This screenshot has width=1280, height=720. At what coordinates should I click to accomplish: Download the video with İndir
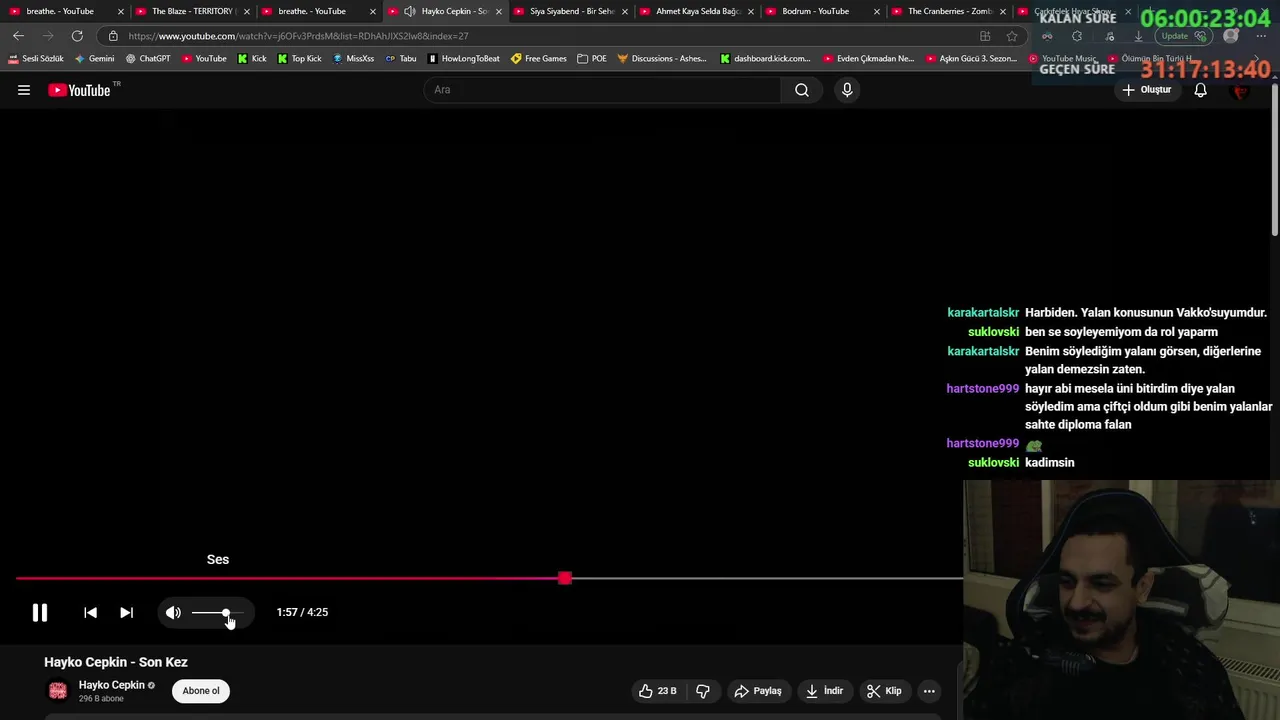pyautogui.click(x=825, y=691)
